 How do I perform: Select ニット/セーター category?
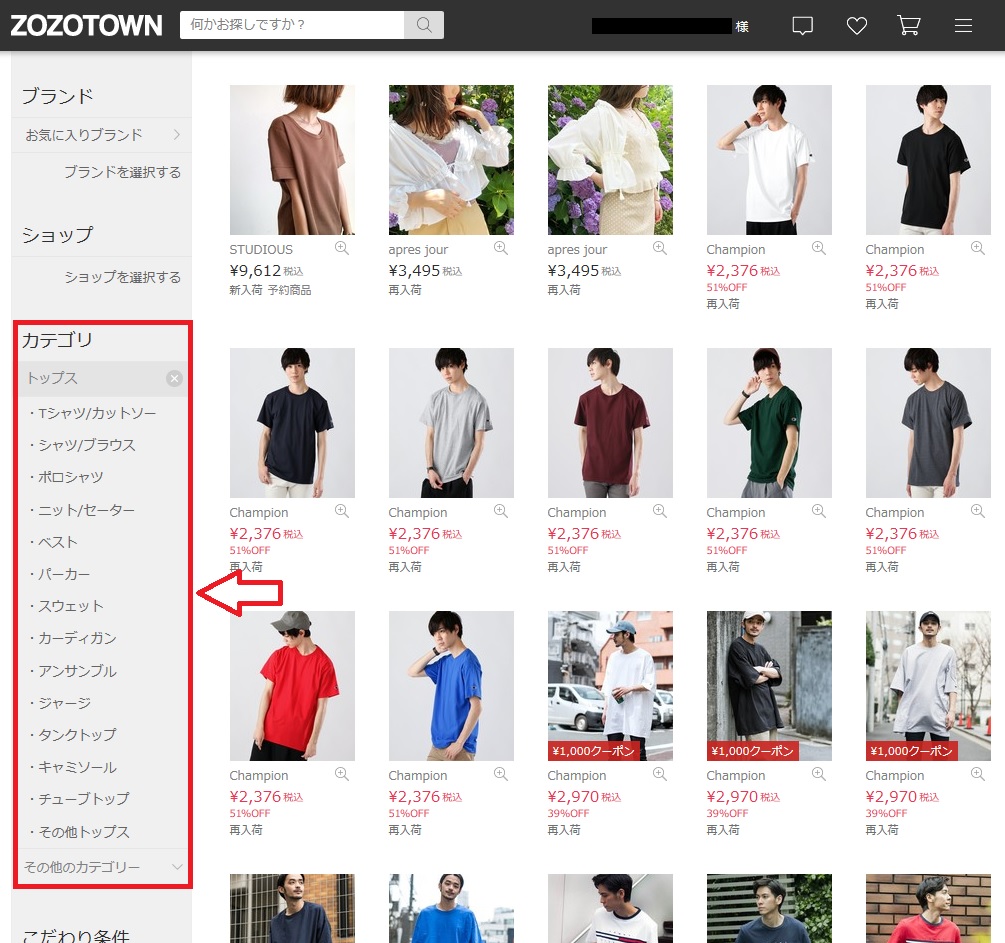click(x=85, y=510)
